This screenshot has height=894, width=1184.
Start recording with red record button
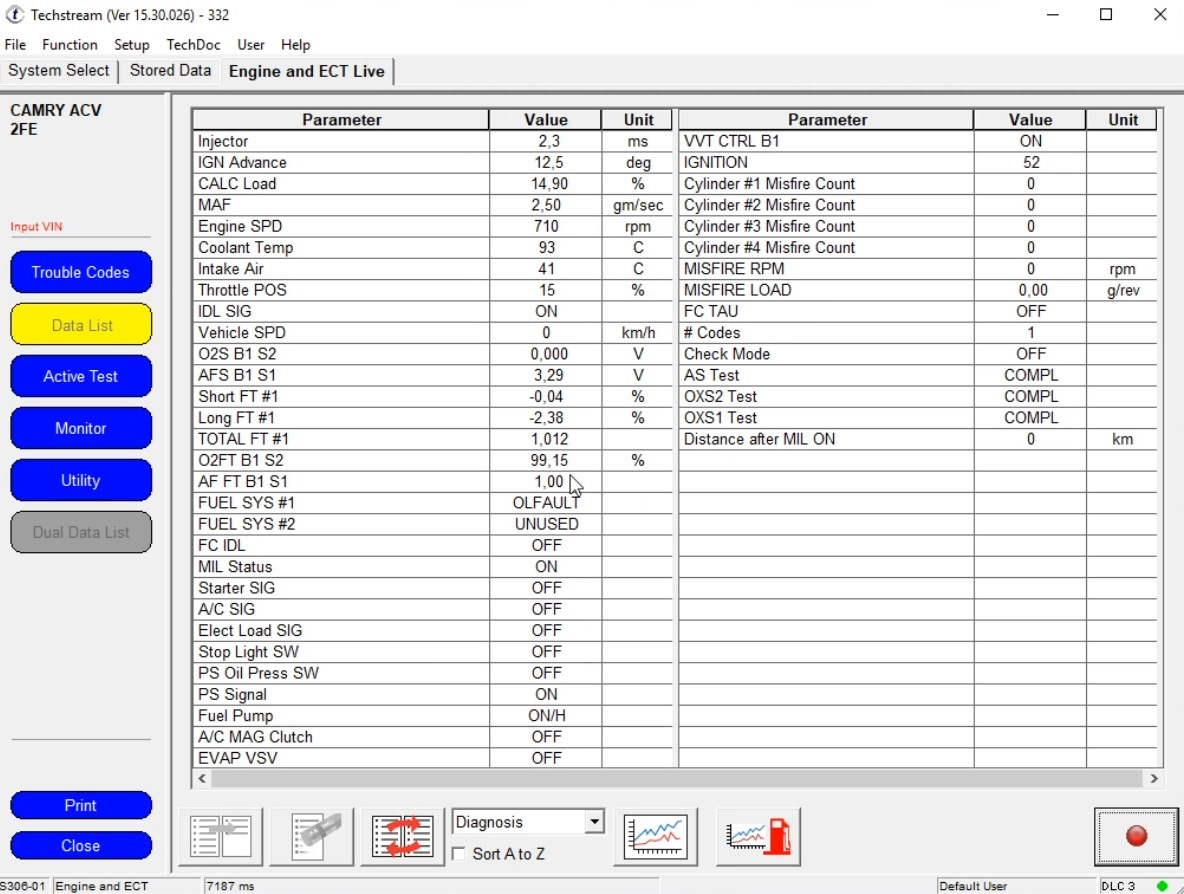1136,836
